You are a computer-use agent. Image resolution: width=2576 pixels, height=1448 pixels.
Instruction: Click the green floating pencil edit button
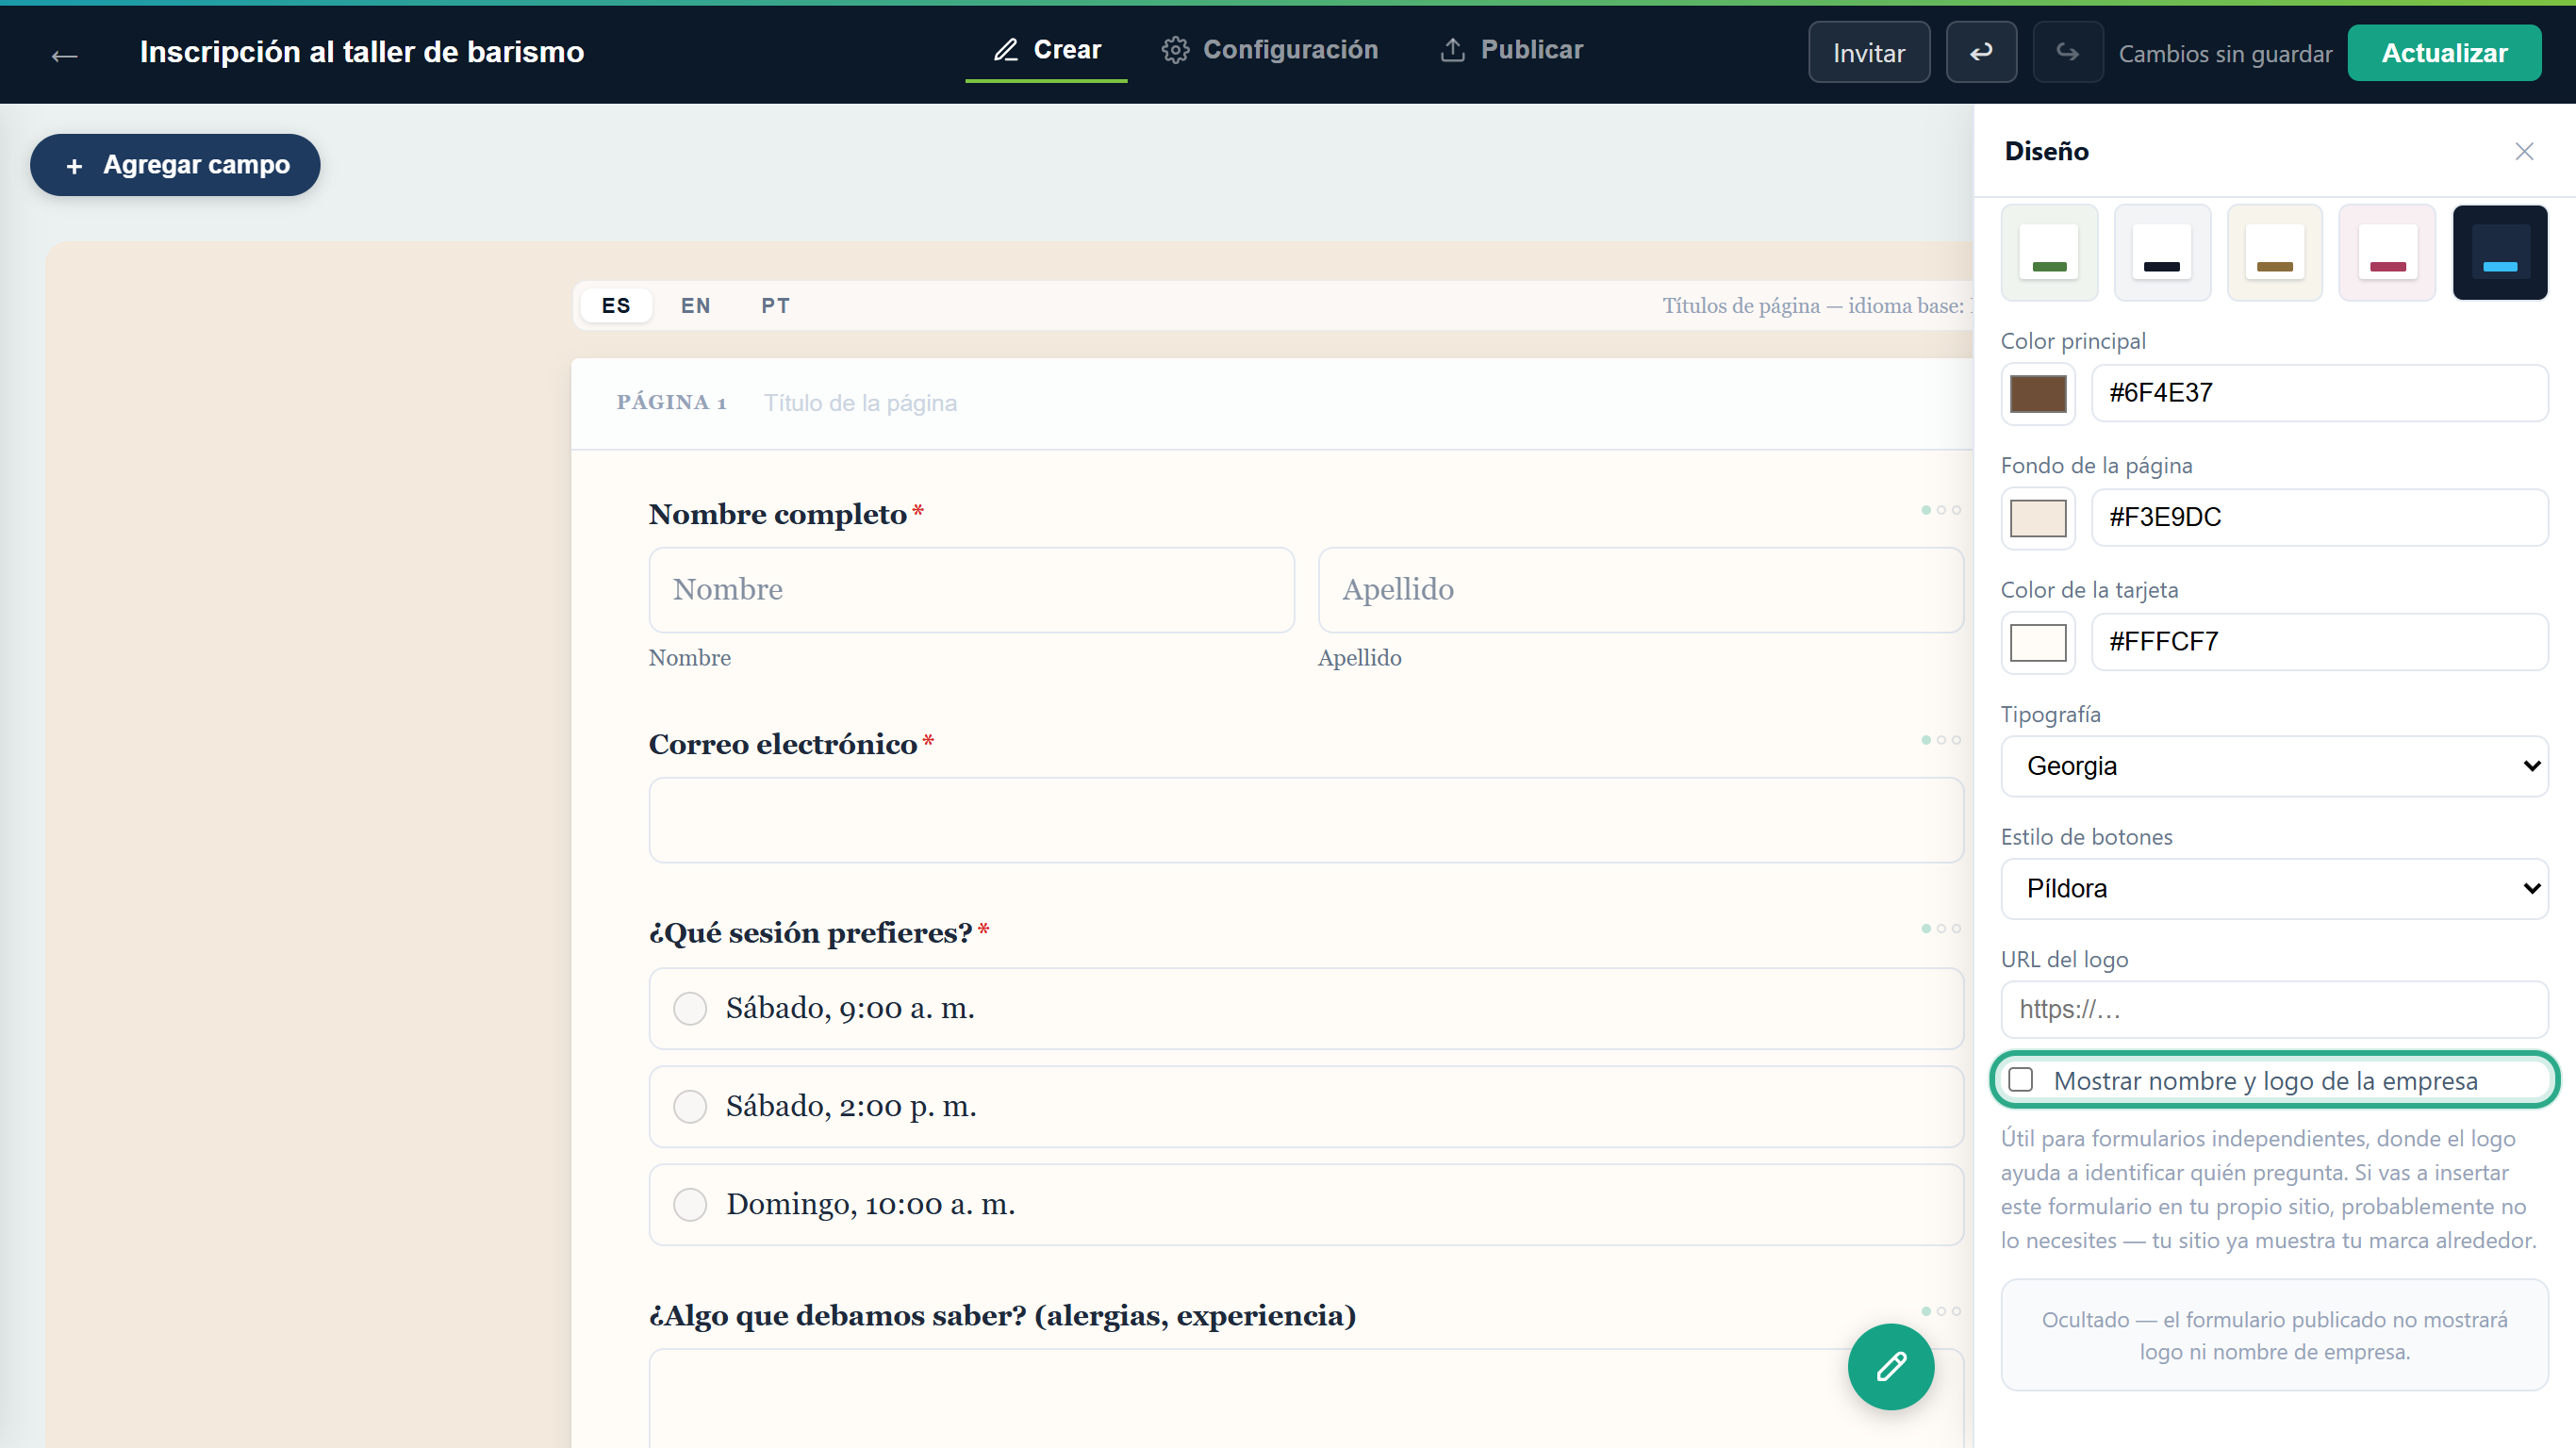coord(1890,1366)
